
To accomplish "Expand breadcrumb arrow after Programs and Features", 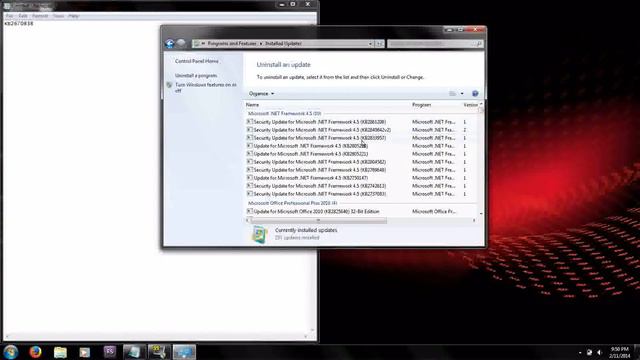I will (x=261, y=44).
